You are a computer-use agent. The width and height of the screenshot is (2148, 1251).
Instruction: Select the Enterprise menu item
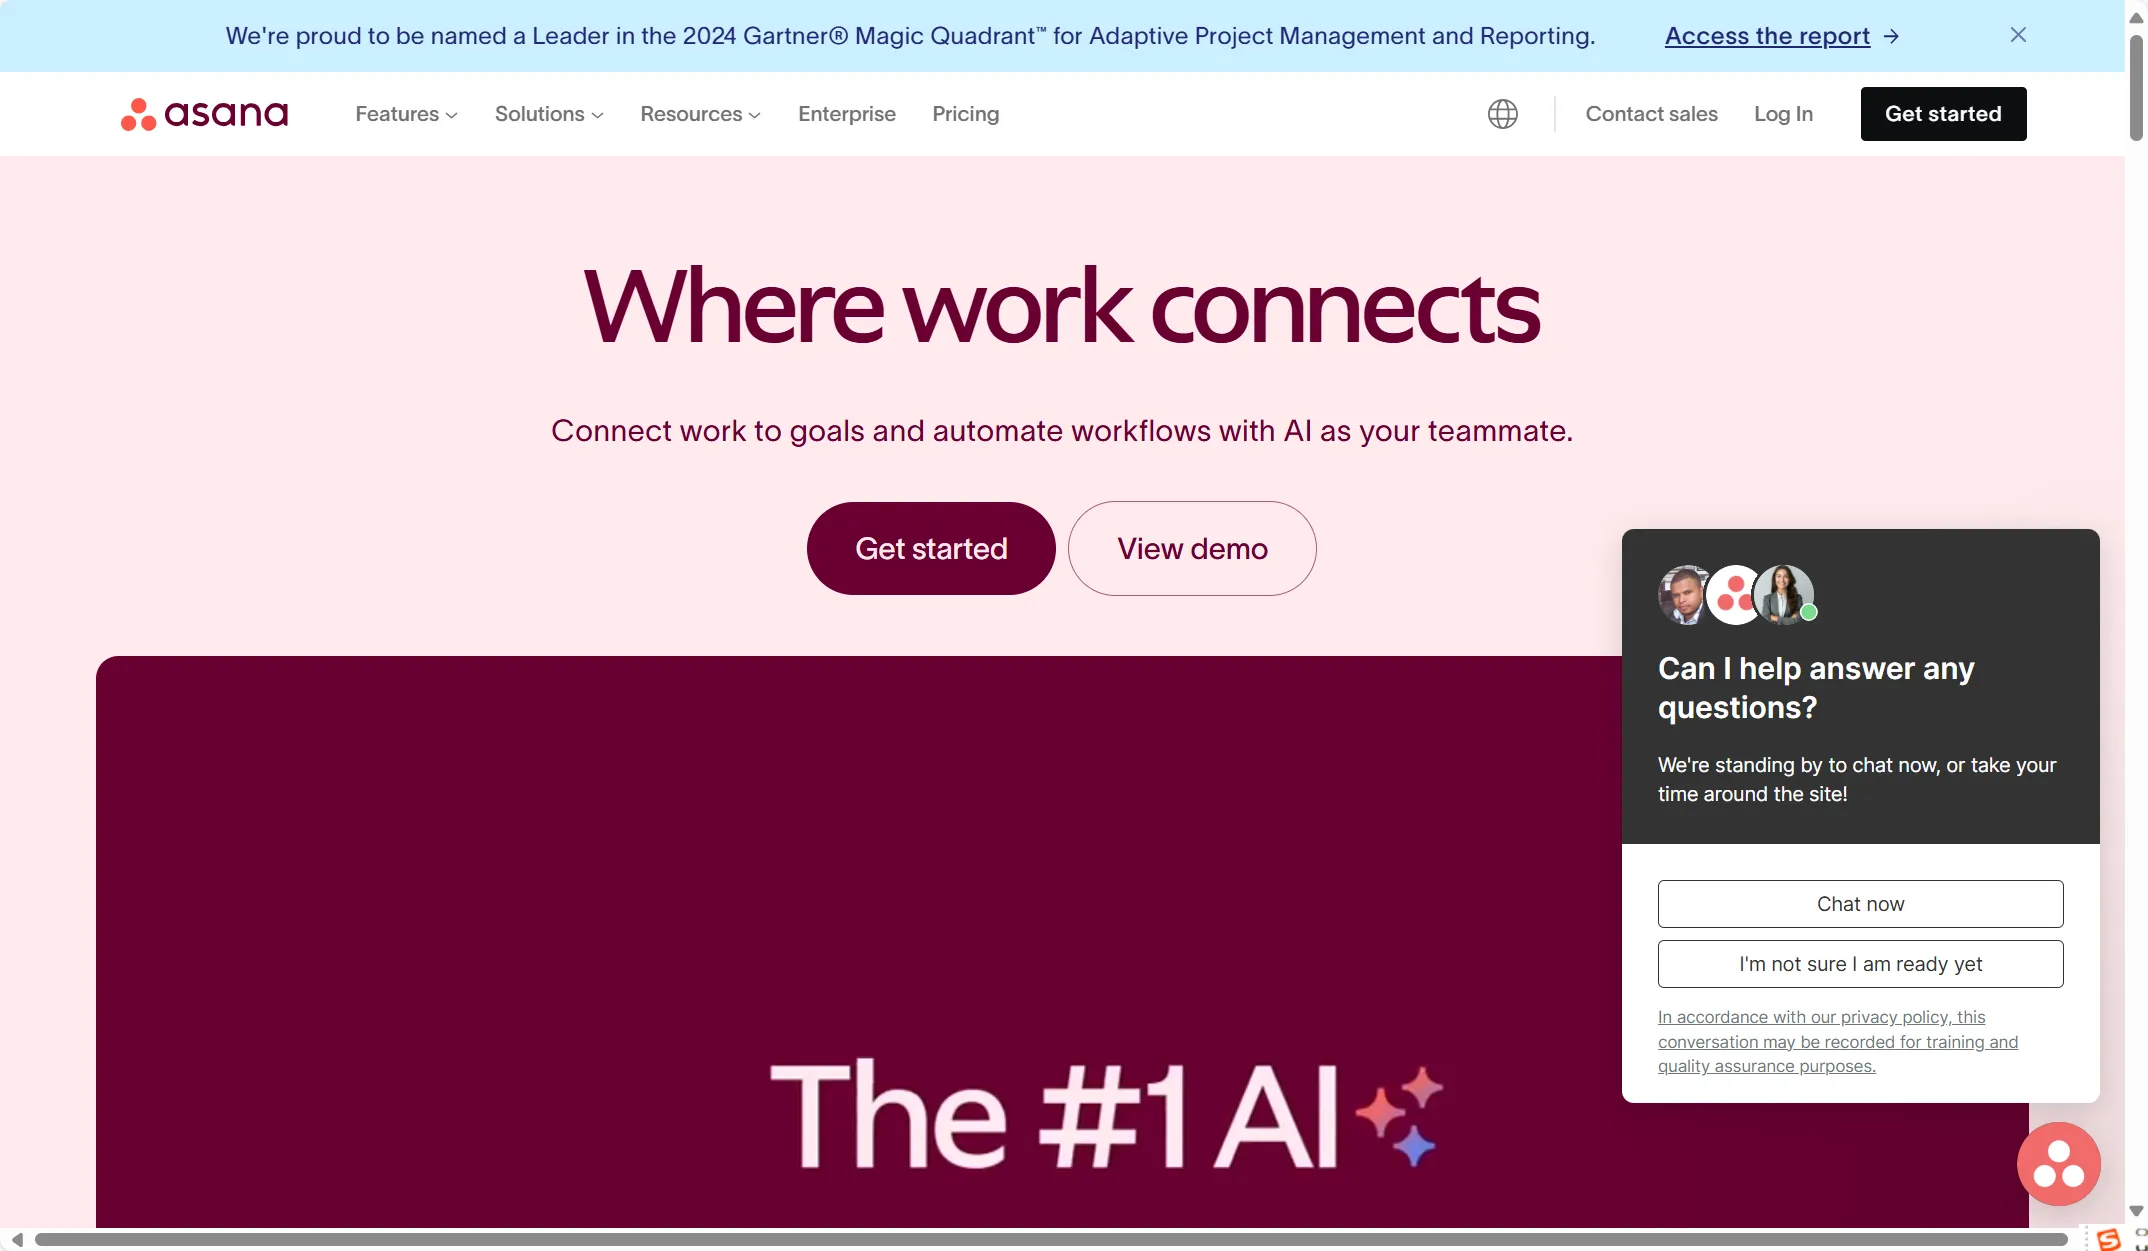846,113
